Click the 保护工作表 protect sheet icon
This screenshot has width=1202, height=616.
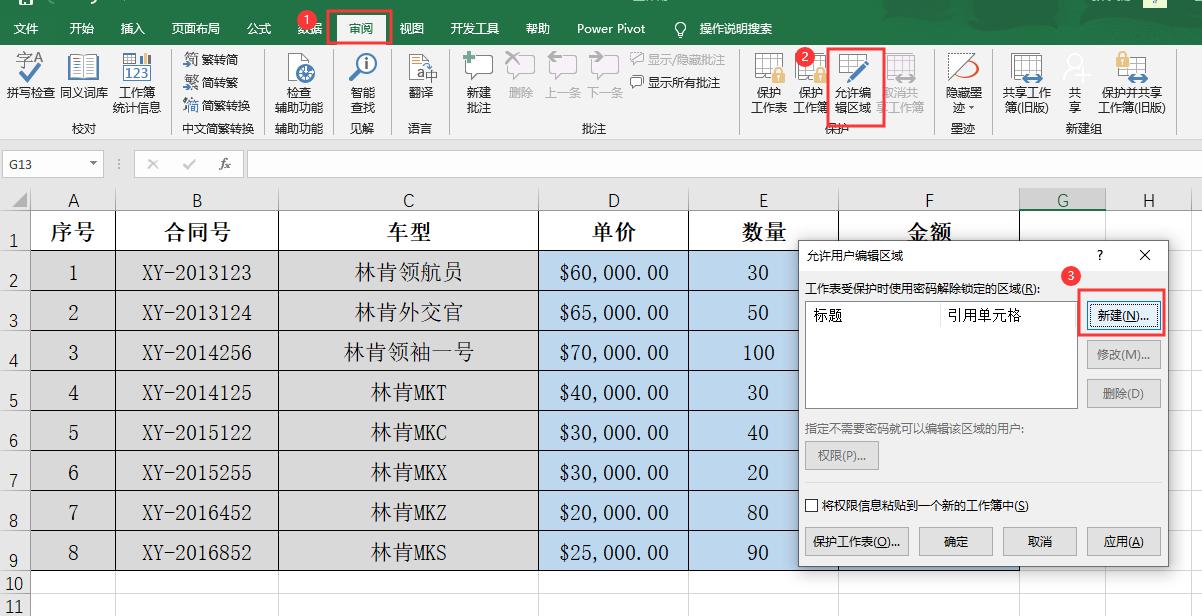point(768,82)
